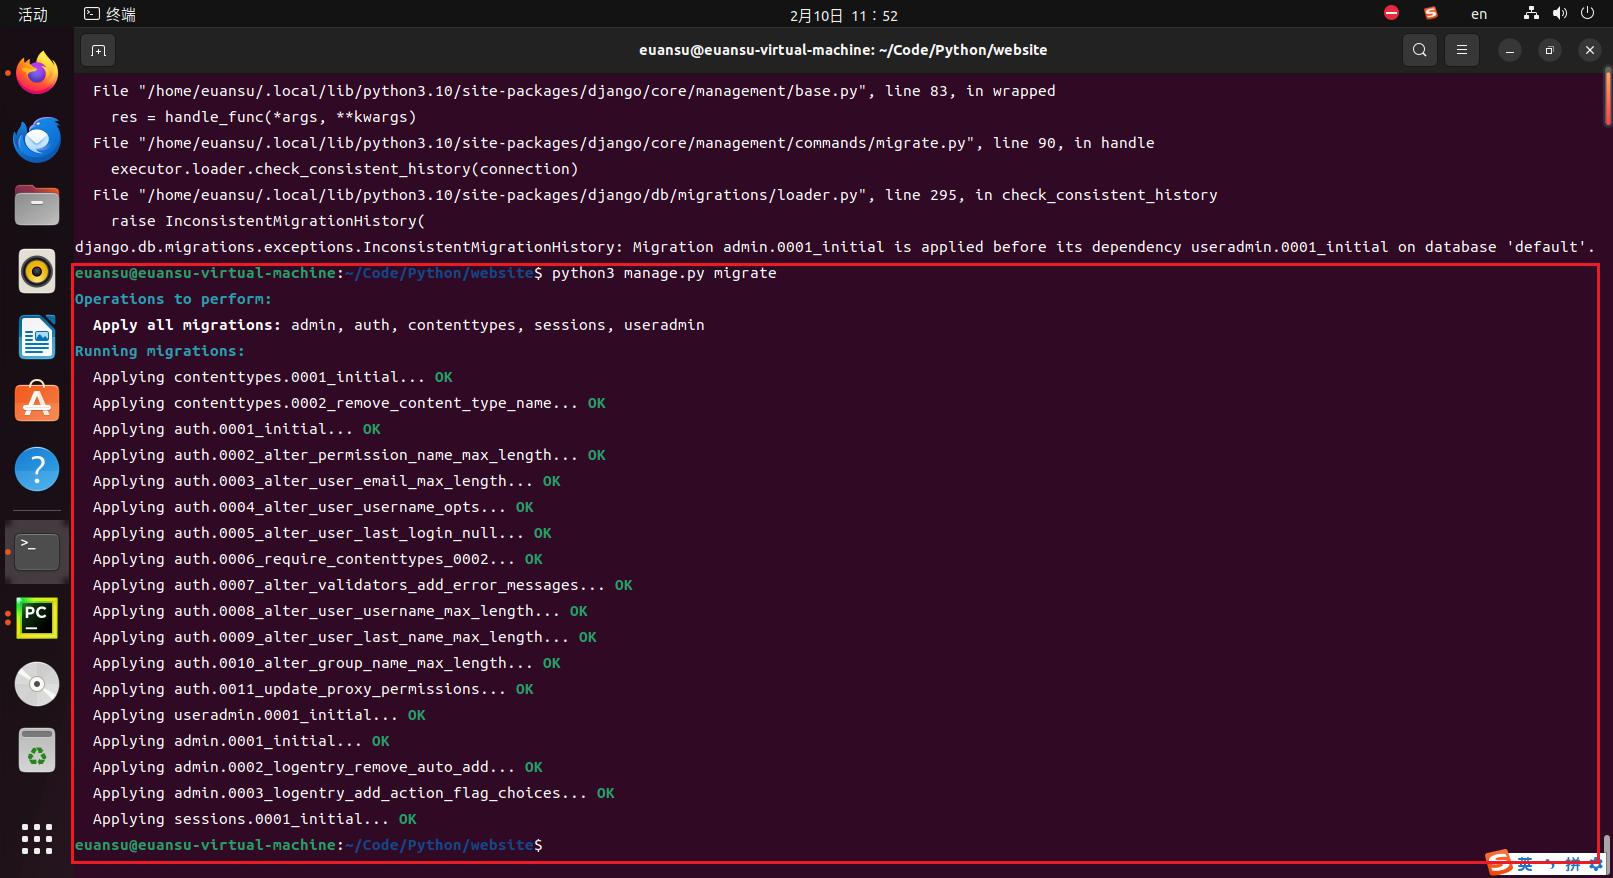The width and height of the screenshot is (1613, 878).
Task: Open the Files manager in dock
Action: tap(37, 206)
